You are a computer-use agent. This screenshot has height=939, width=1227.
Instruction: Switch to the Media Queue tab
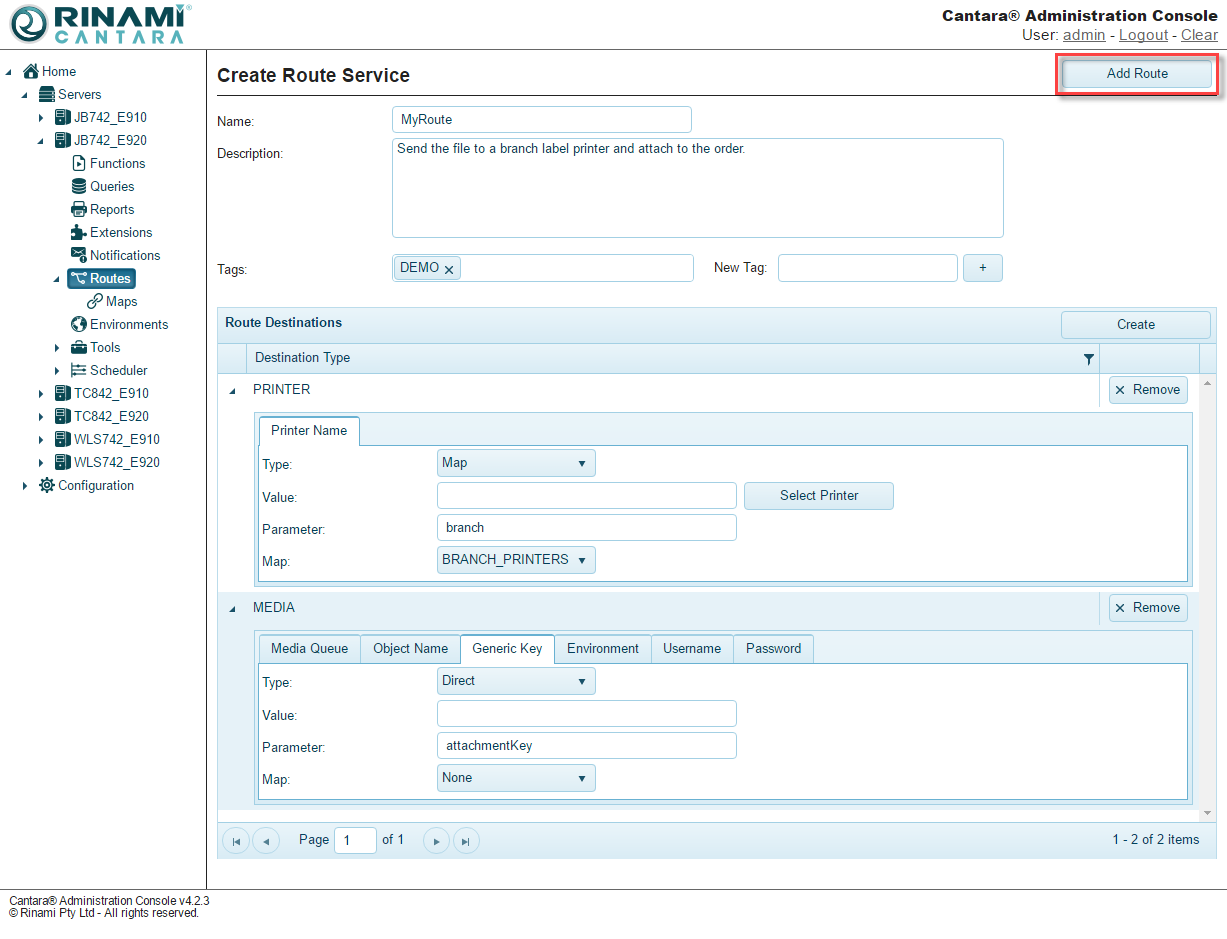[309, 649]
